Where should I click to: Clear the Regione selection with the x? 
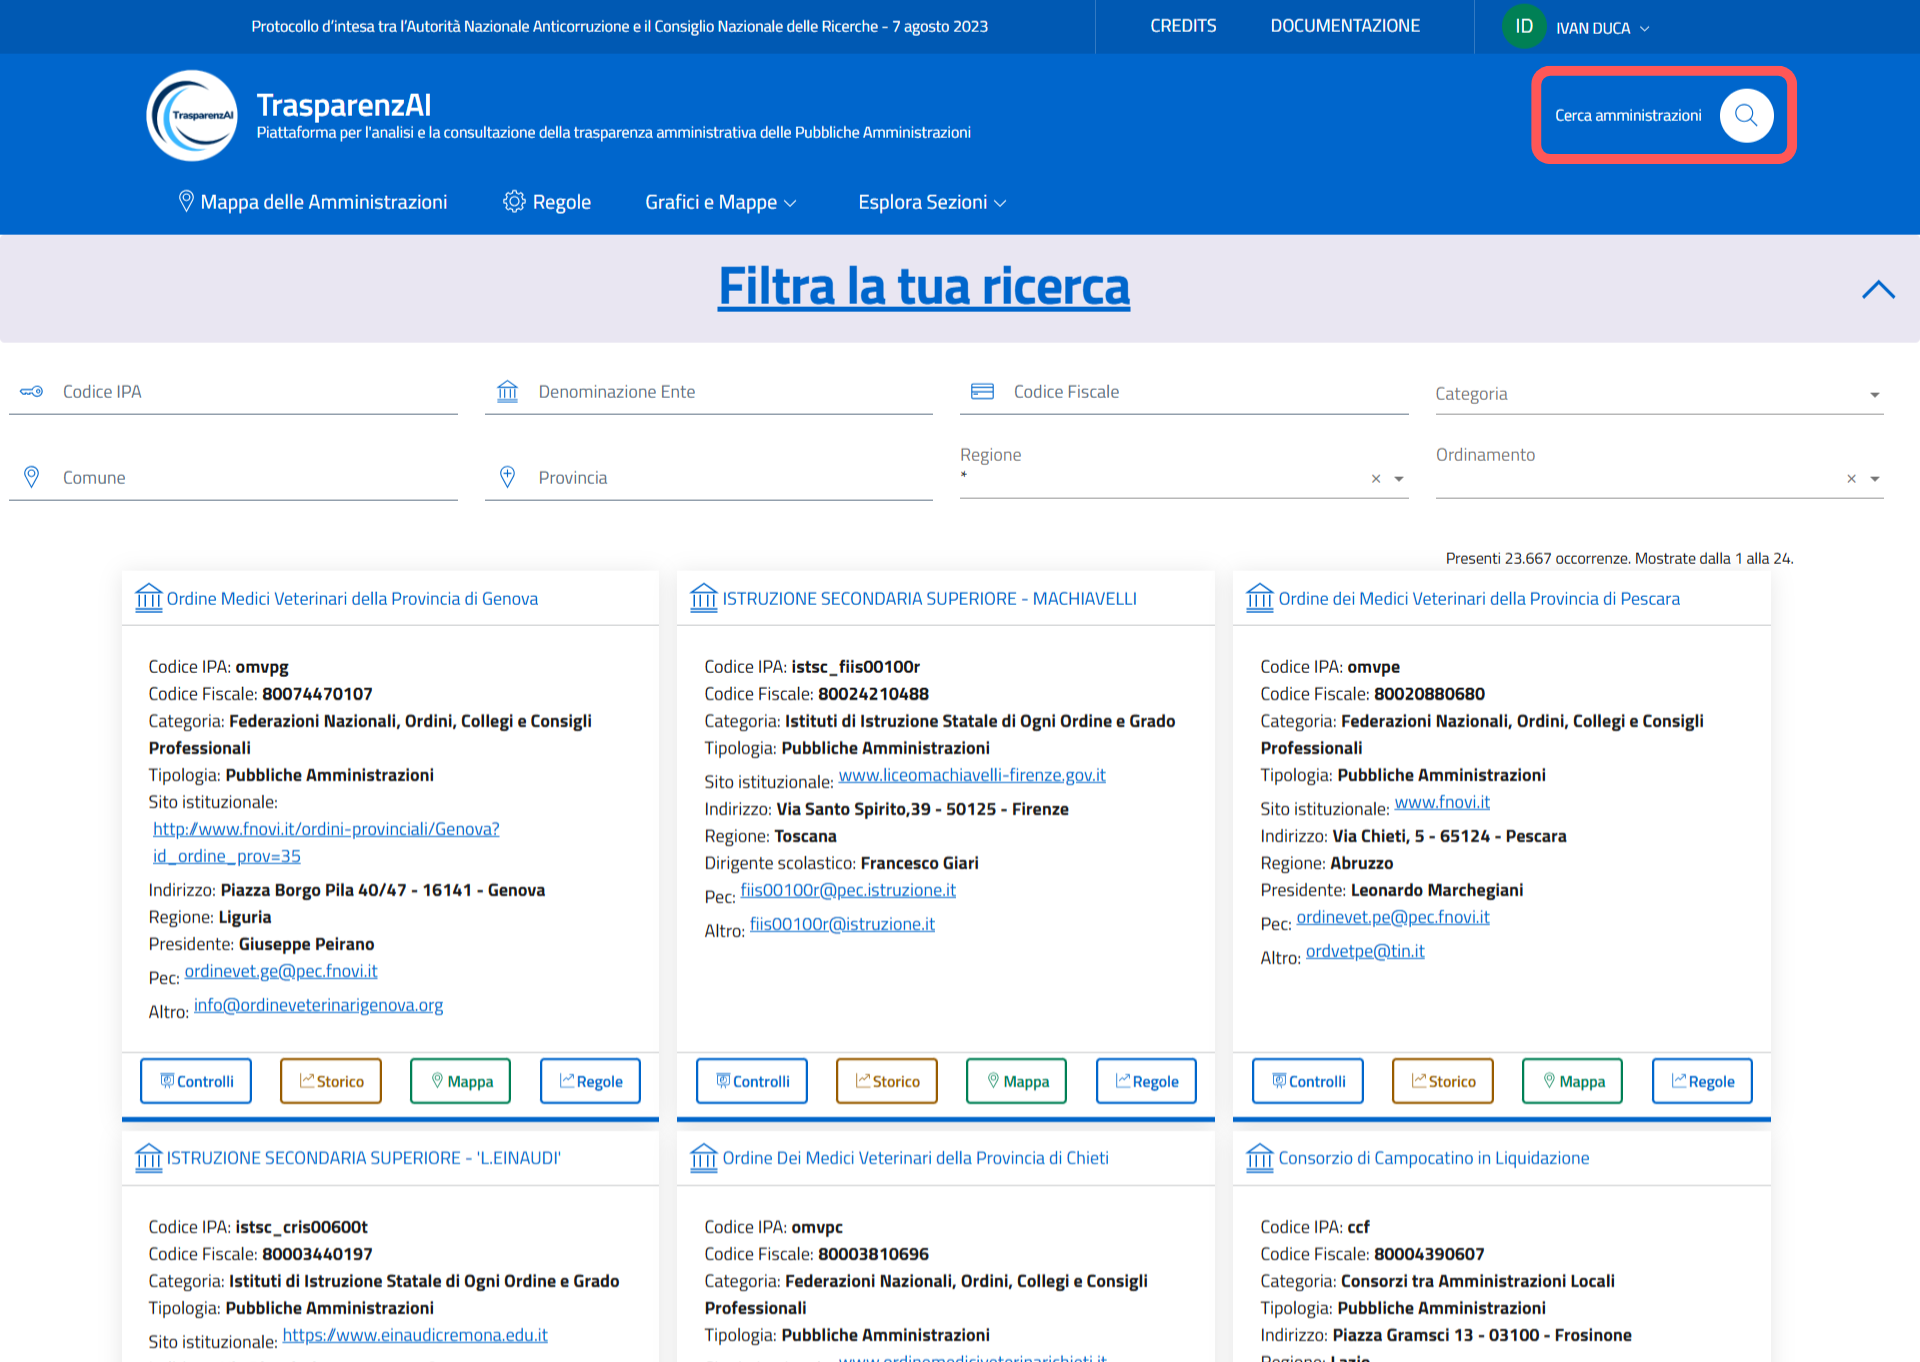1376,479
